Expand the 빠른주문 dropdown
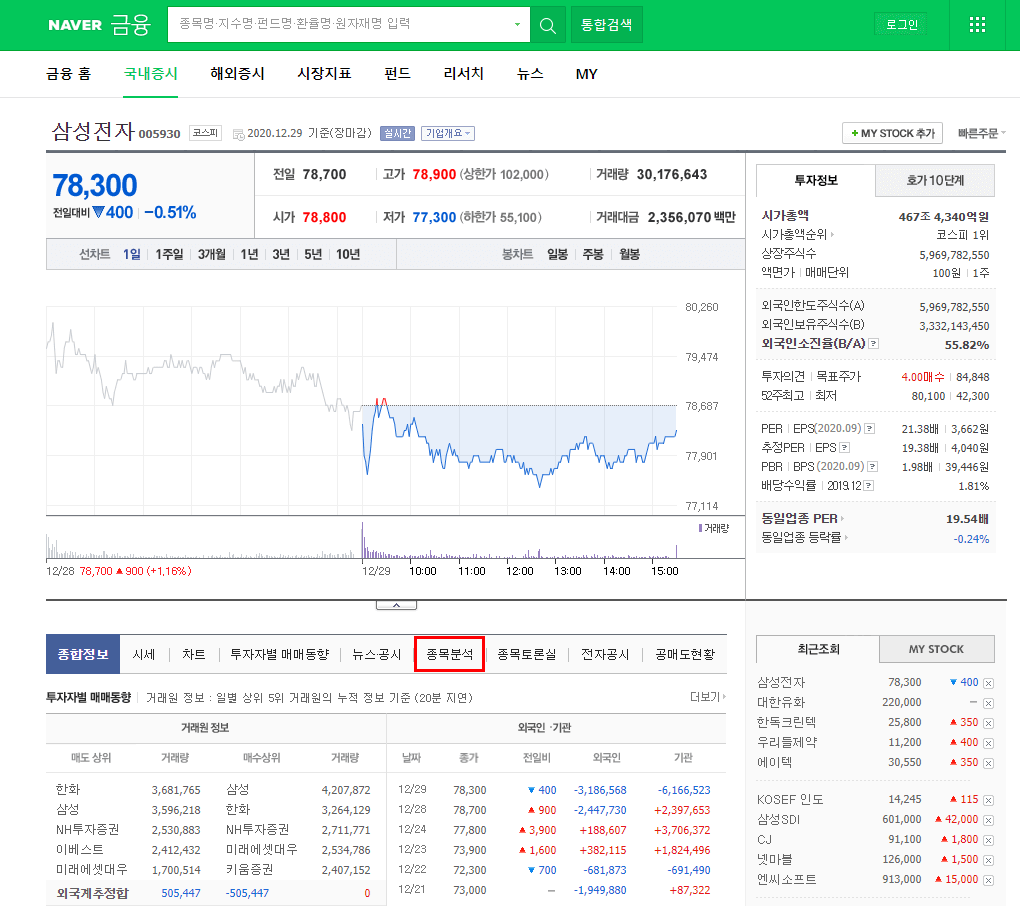1020x906 pixels. pos(981,133)
